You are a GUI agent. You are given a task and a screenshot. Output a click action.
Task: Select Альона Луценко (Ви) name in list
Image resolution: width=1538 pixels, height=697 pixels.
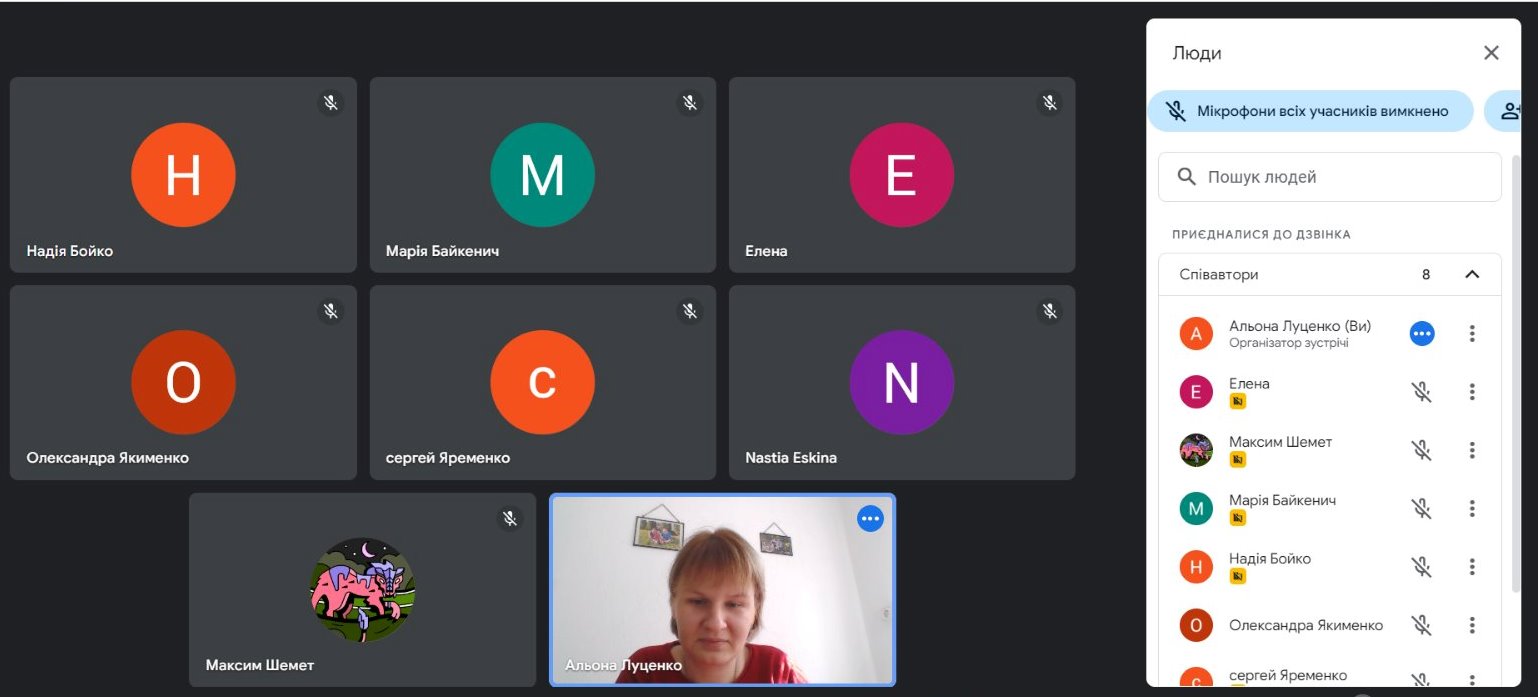click(x=1300, y=326)
